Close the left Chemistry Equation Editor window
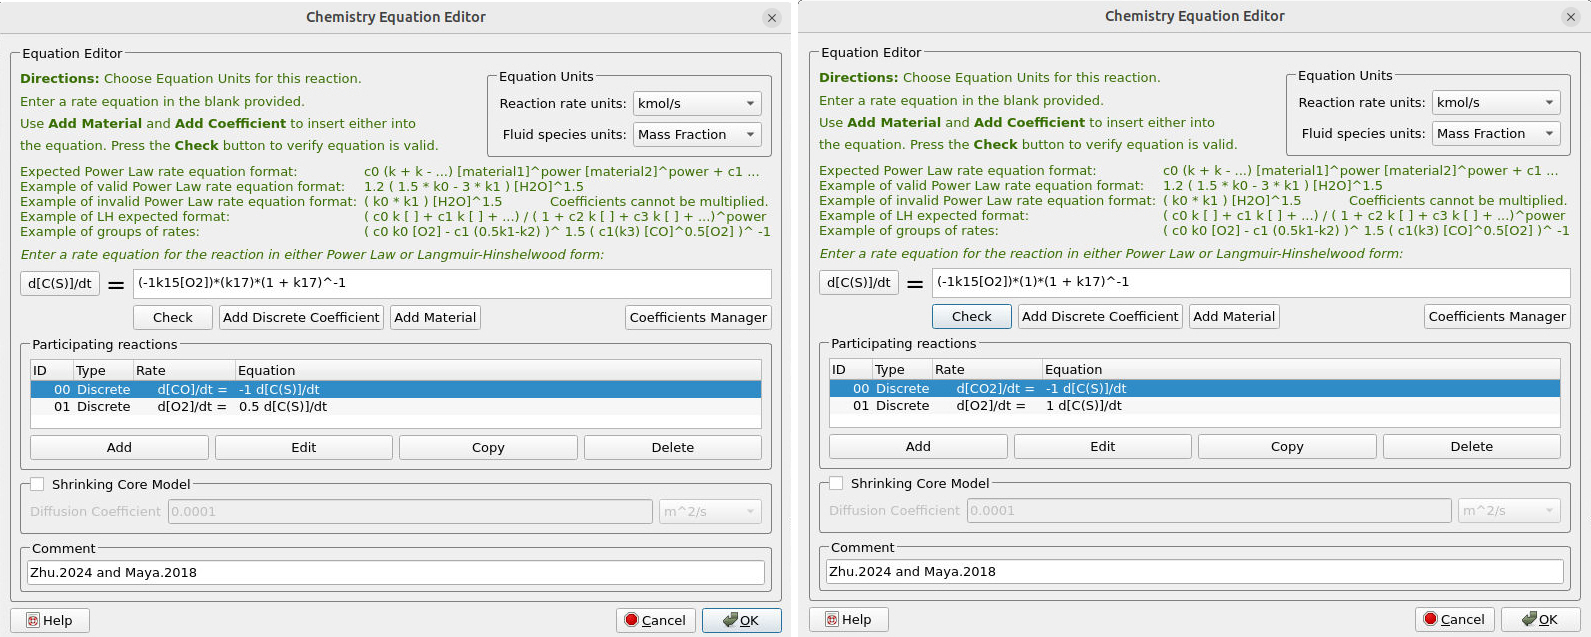The height and width of the screenshot is (637, 1591). (x=771, y=18)
